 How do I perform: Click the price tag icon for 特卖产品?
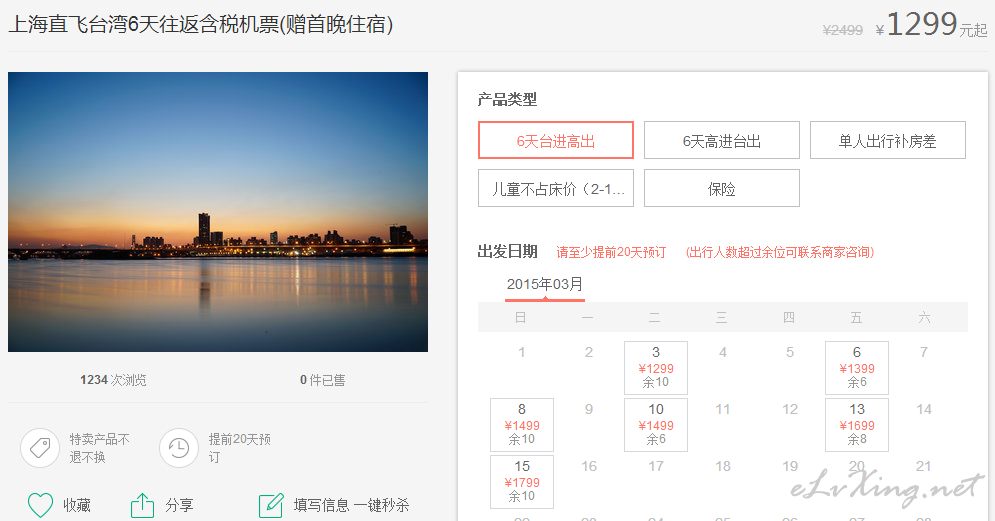coord(40,448)
